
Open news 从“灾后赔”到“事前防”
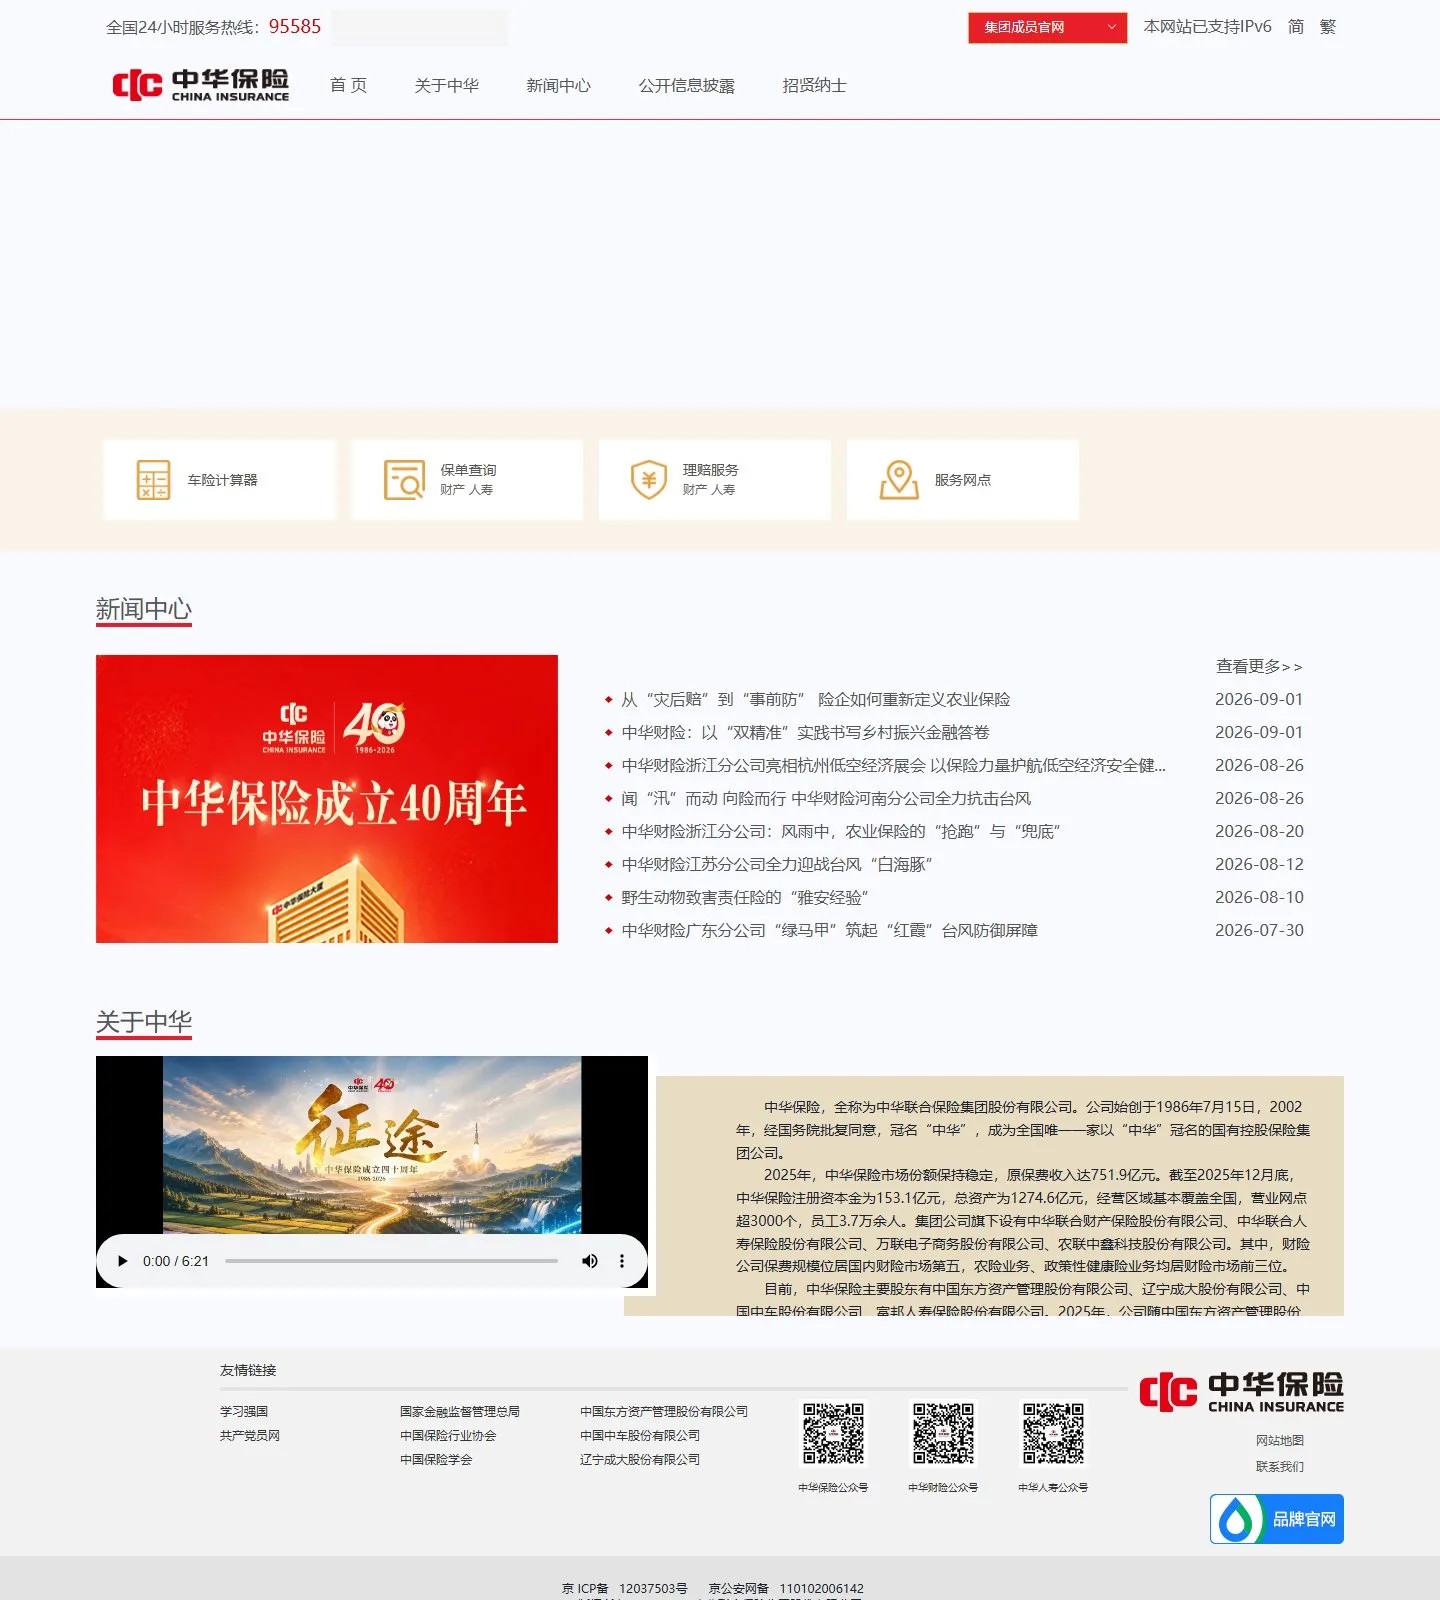point(815,699)
